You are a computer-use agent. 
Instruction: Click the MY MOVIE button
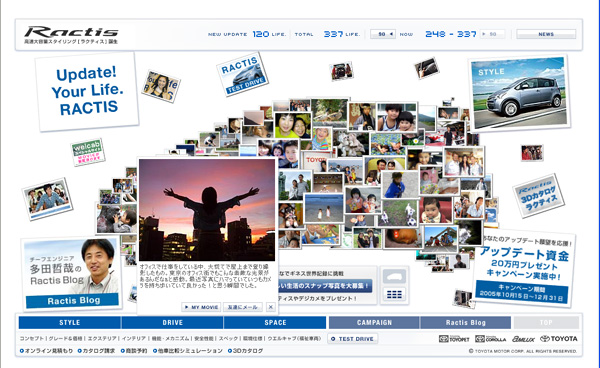pyautogui.click(x=201, y=307)
